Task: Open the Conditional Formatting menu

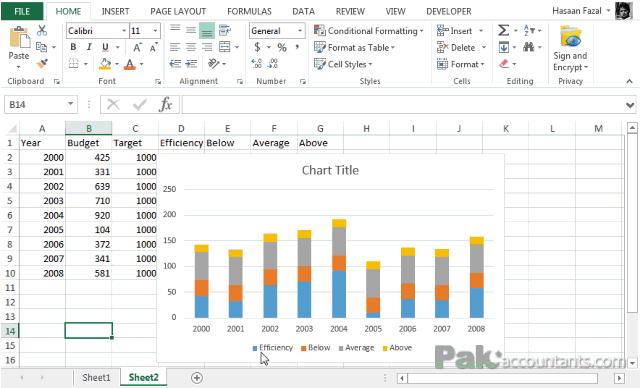Action: 369,31
